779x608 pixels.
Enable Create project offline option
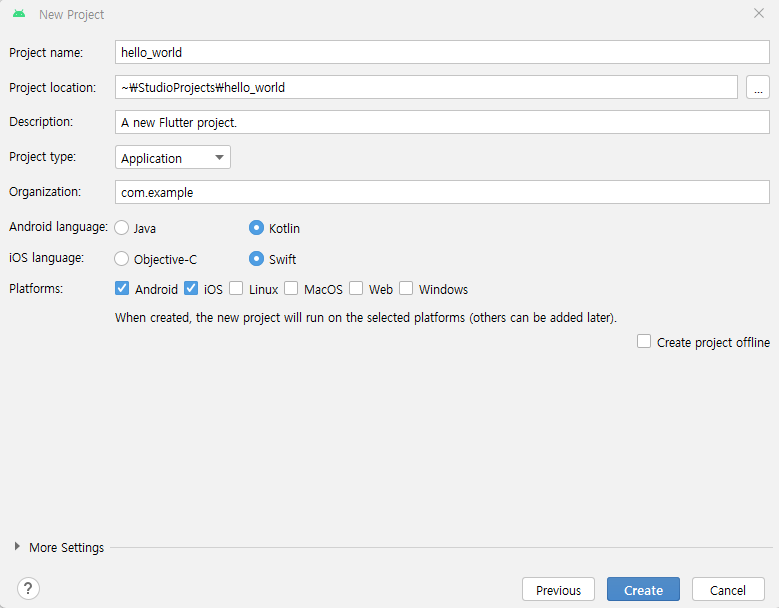(644, 341)
